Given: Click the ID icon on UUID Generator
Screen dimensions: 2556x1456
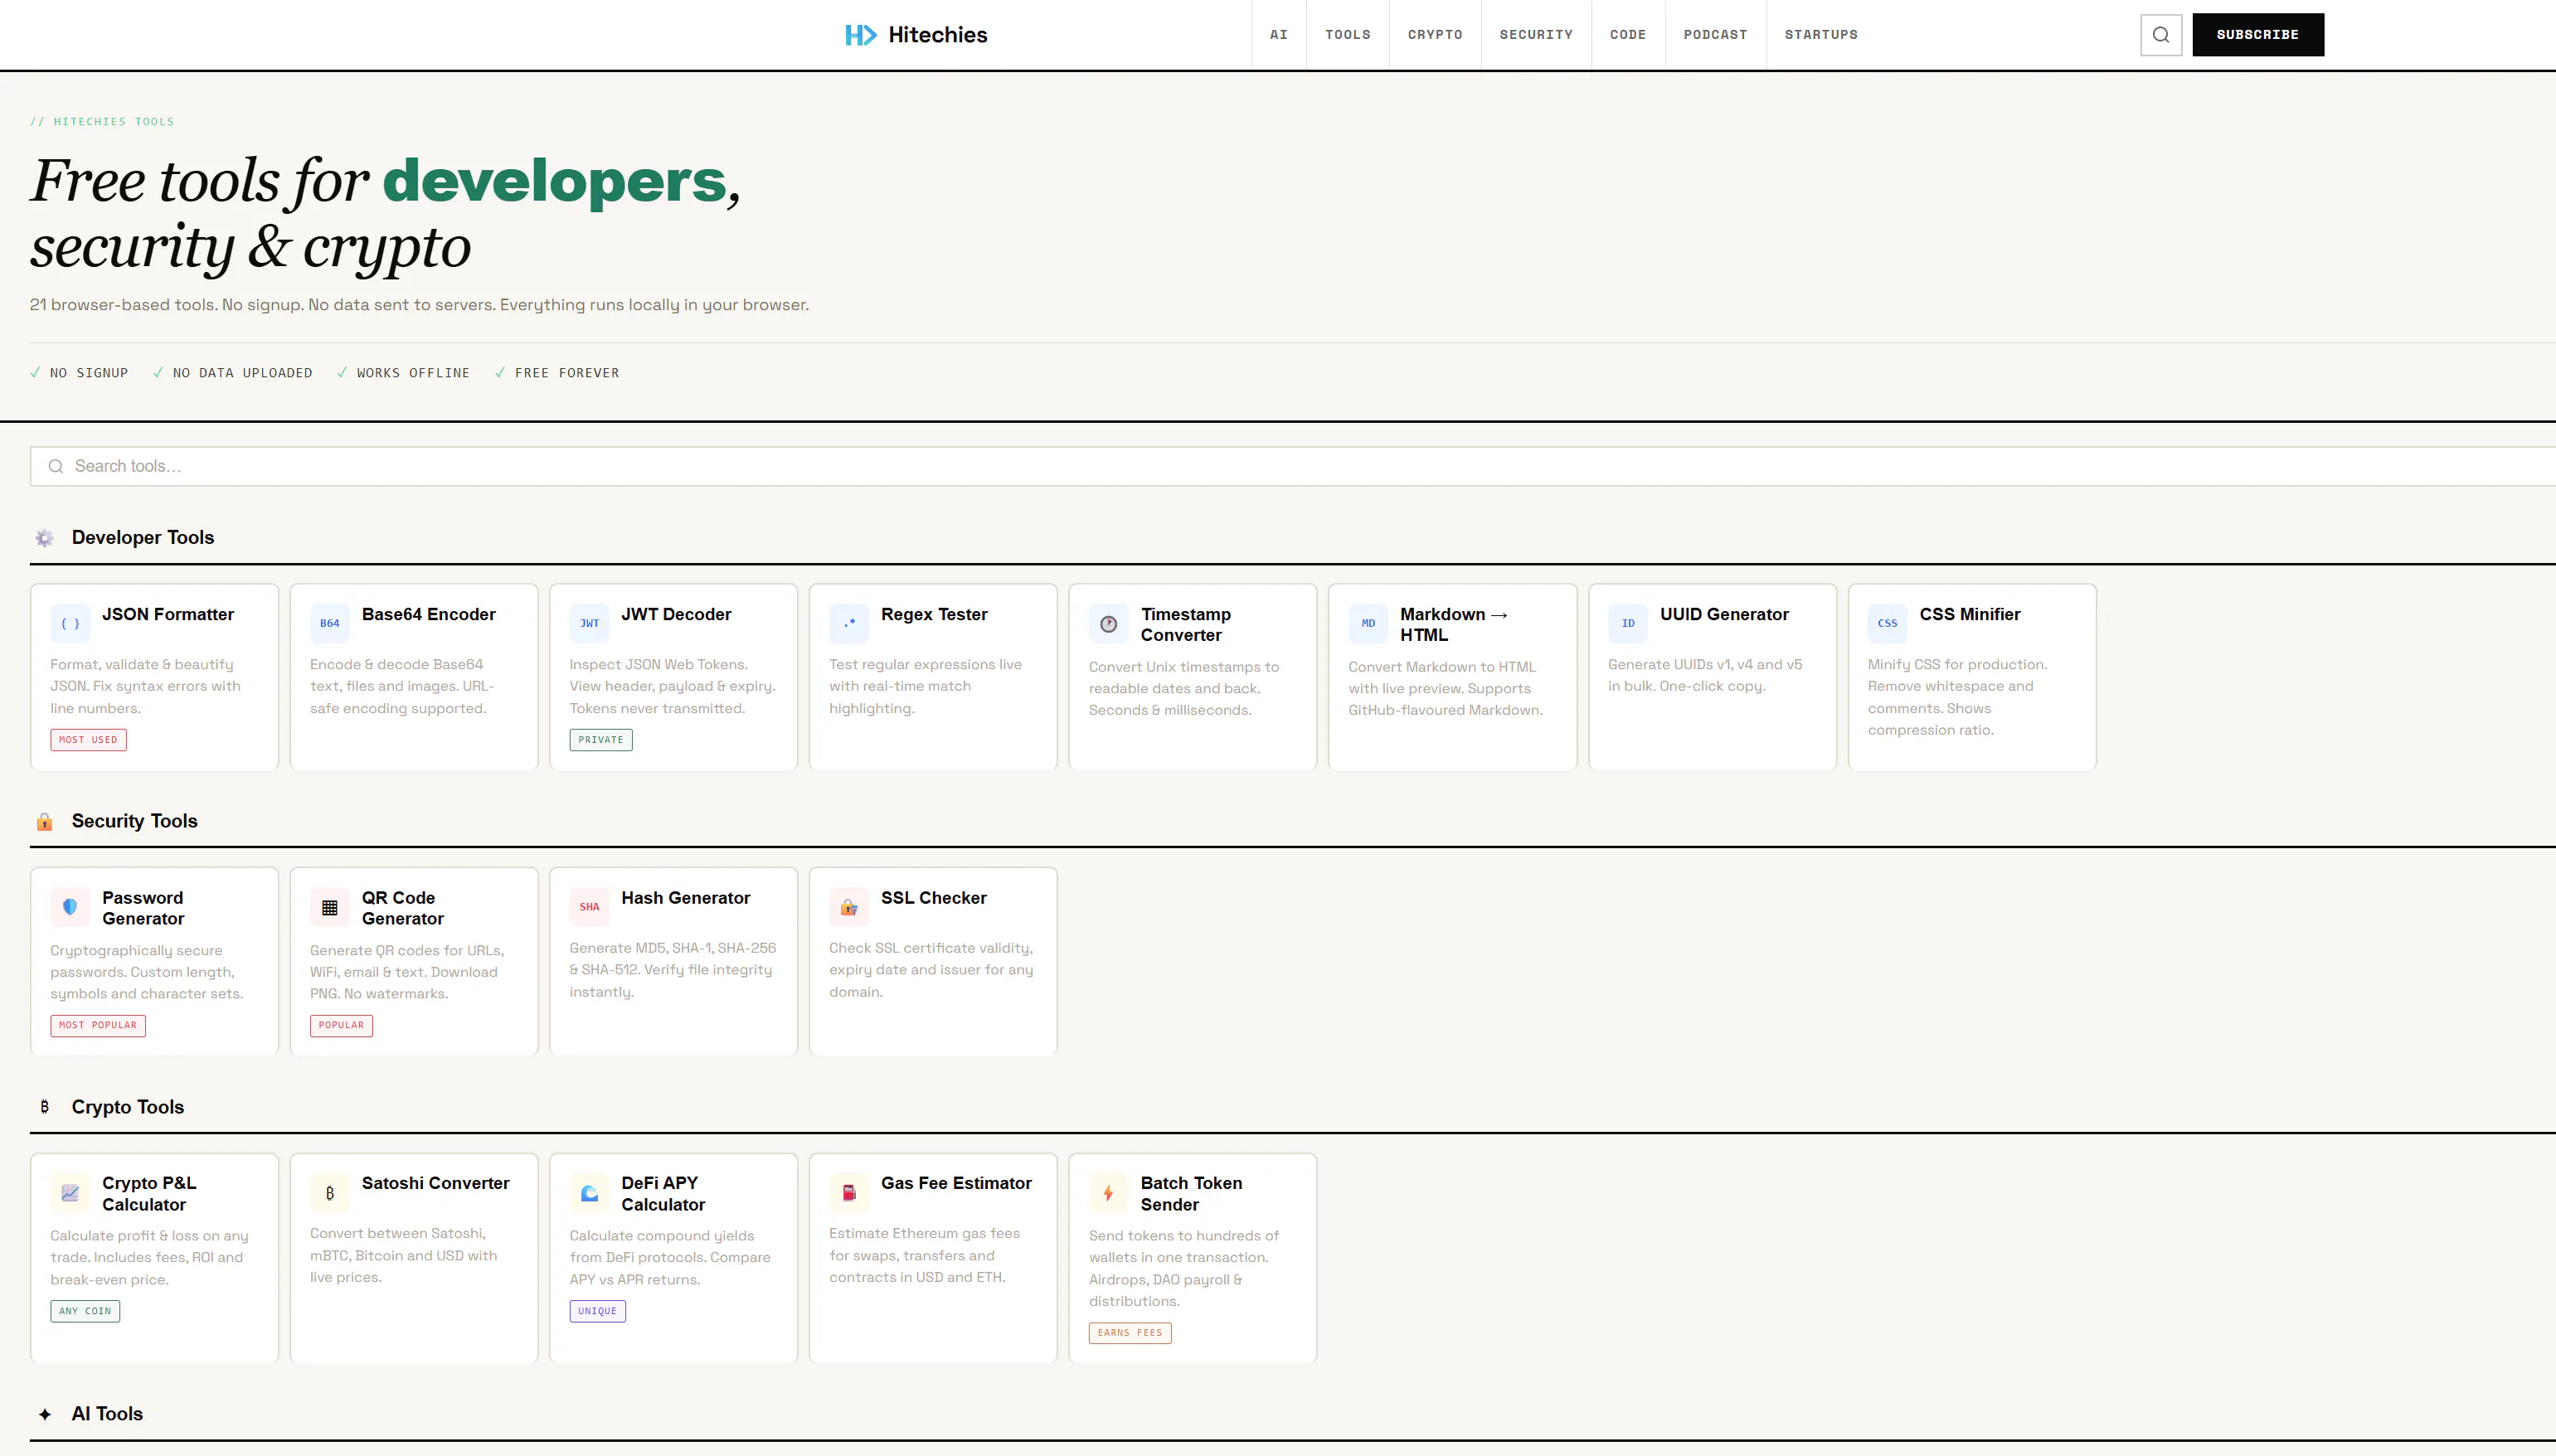Looking at the screenshot, I should [1628, 623].
